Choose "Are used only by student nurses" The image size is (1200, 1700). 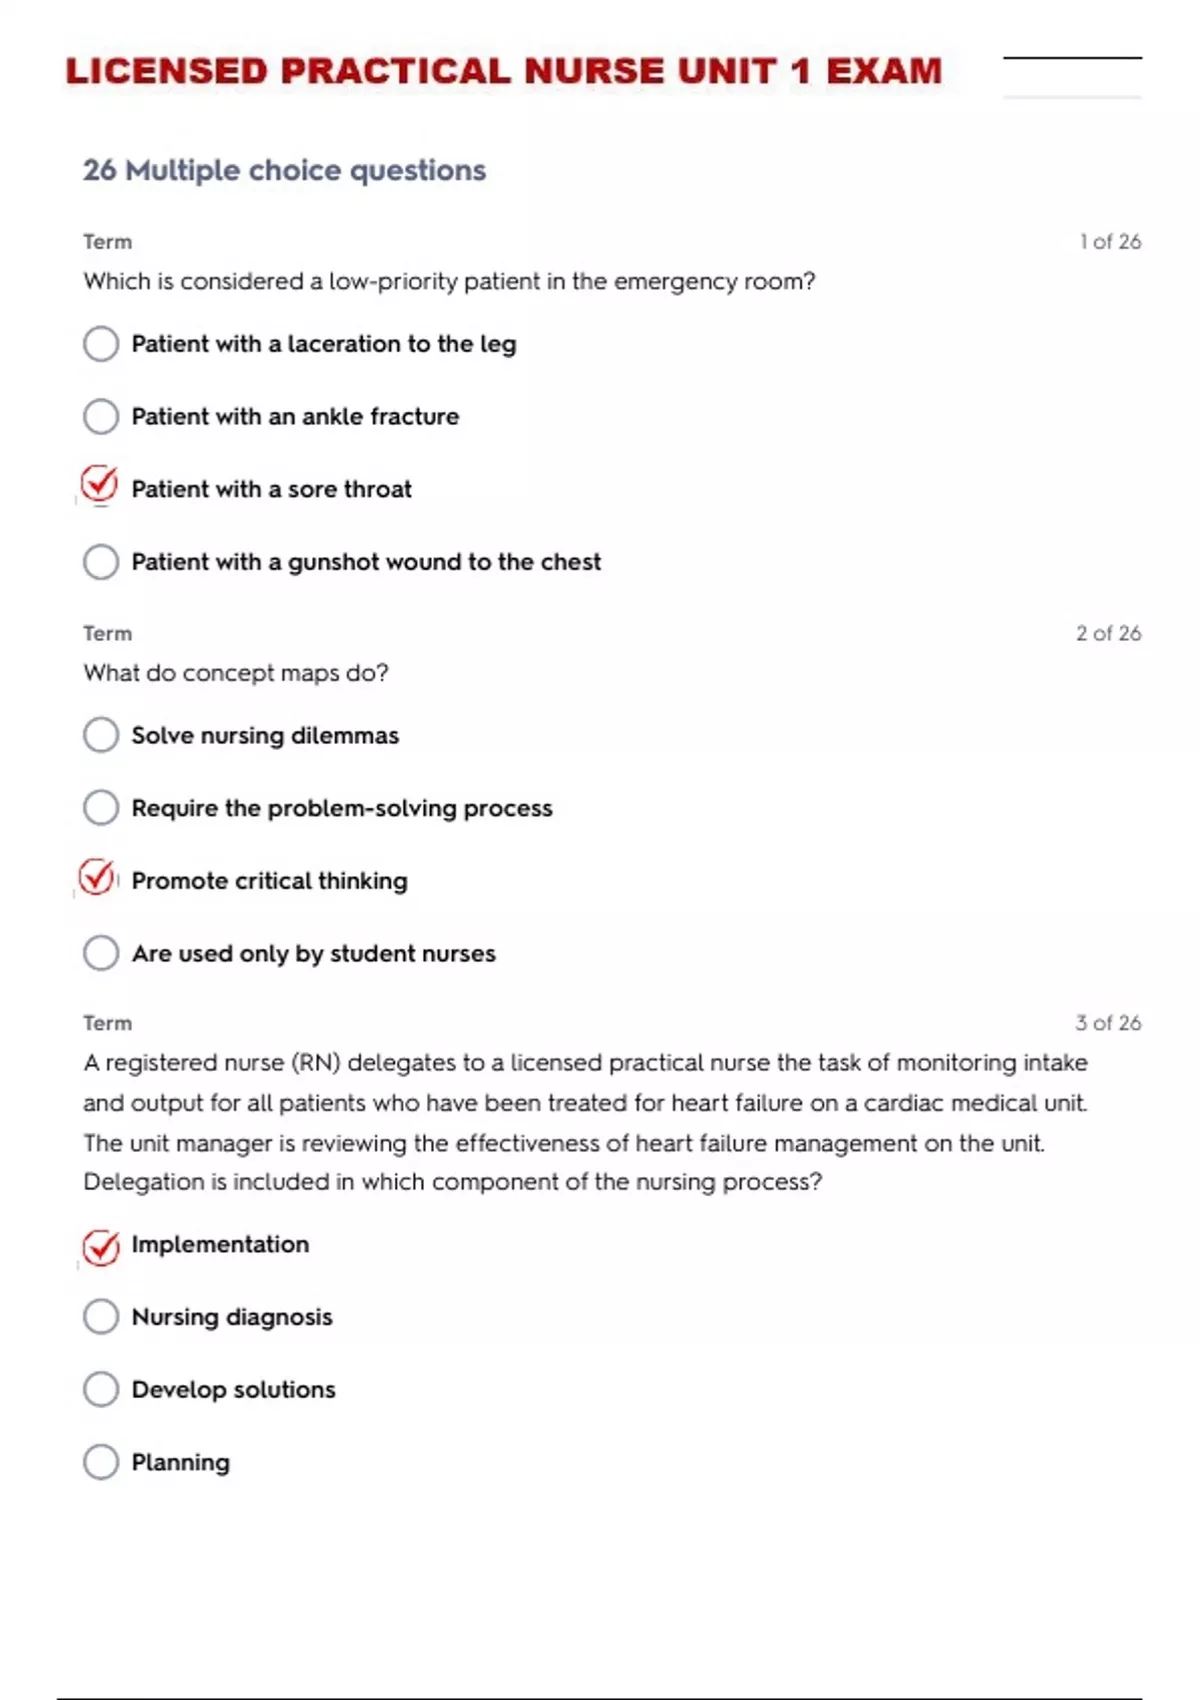101,953
